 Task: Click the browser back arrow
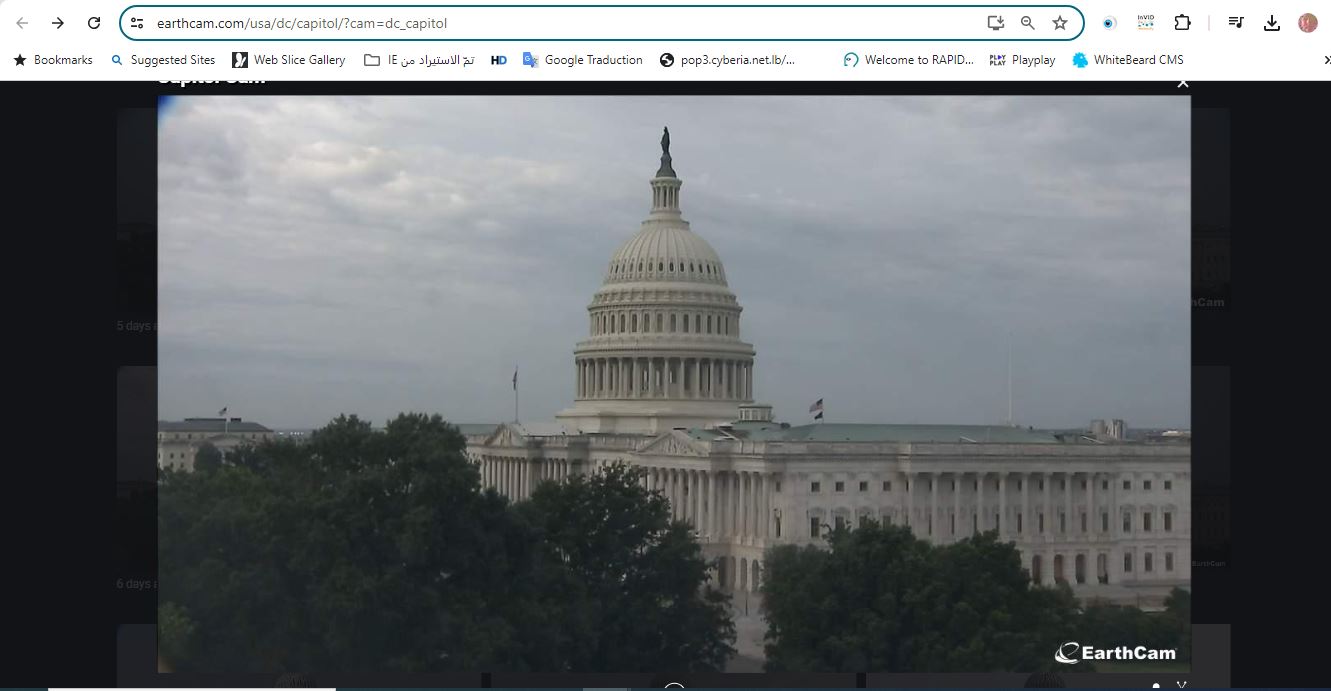[22, 23]
